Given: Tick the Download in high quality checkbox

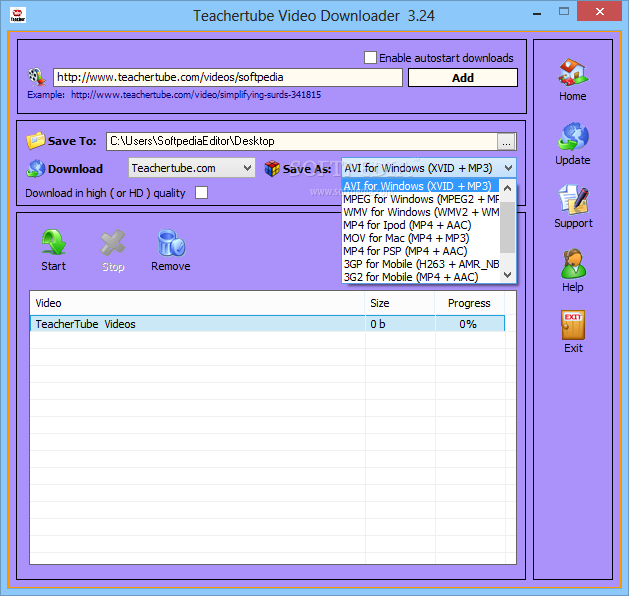Looking at the screenshot, I should (x=201, y=193).
